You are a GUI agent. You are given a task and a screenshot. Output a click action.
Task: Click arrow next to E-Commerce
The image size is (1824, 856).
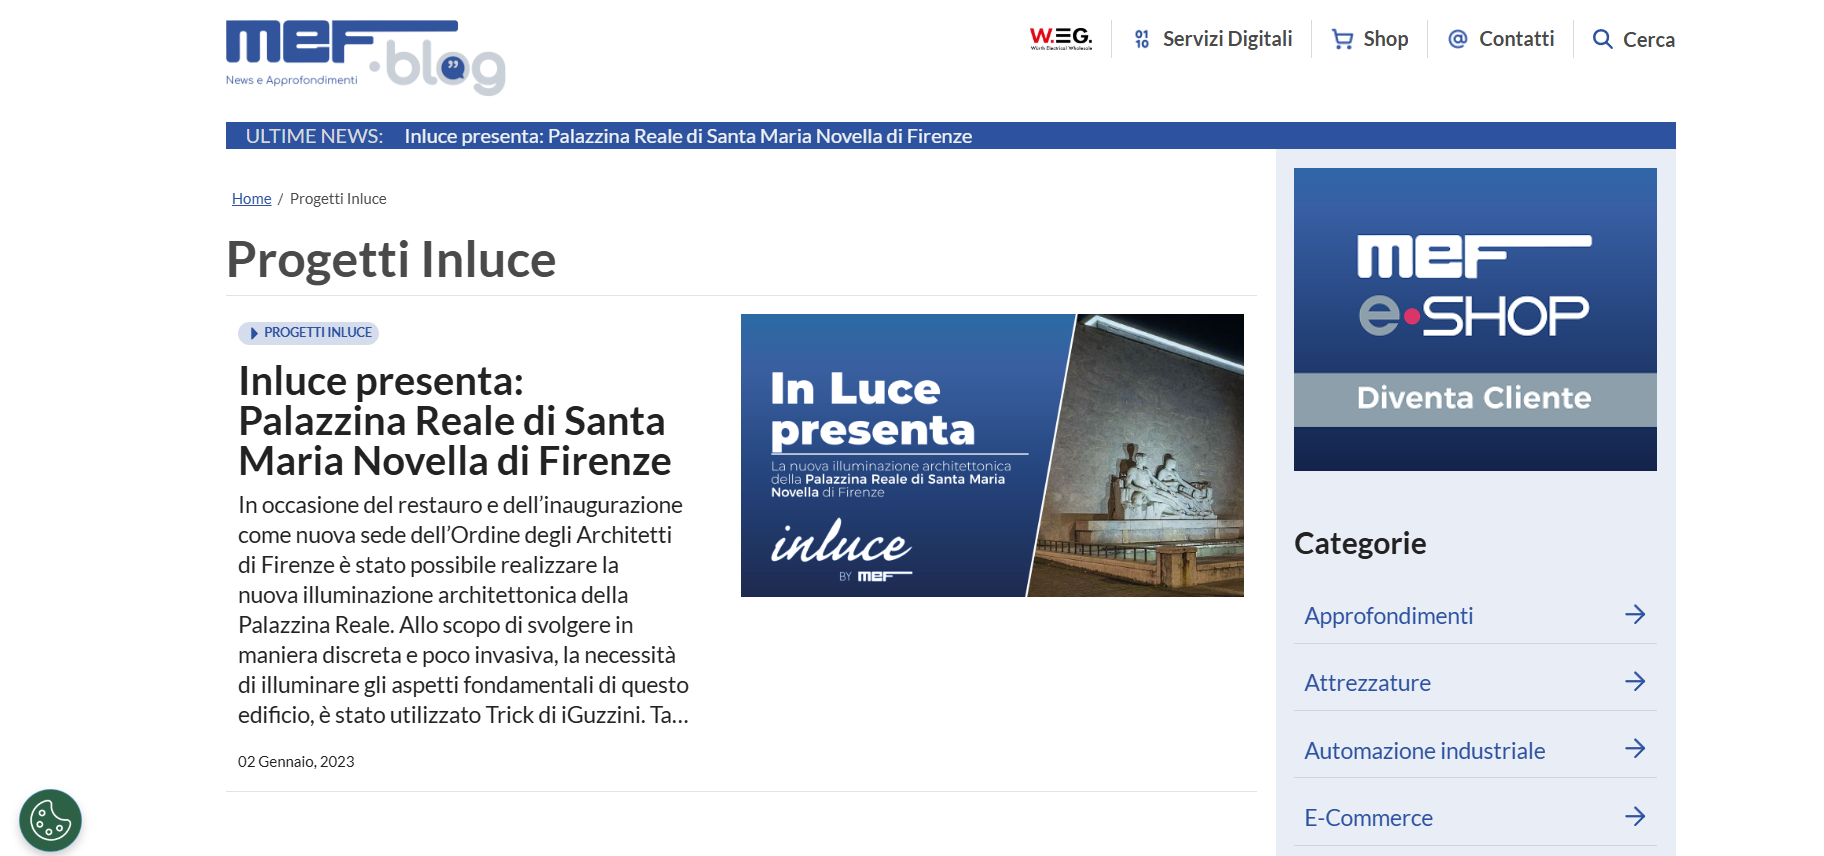click(x=1635, y=817)
